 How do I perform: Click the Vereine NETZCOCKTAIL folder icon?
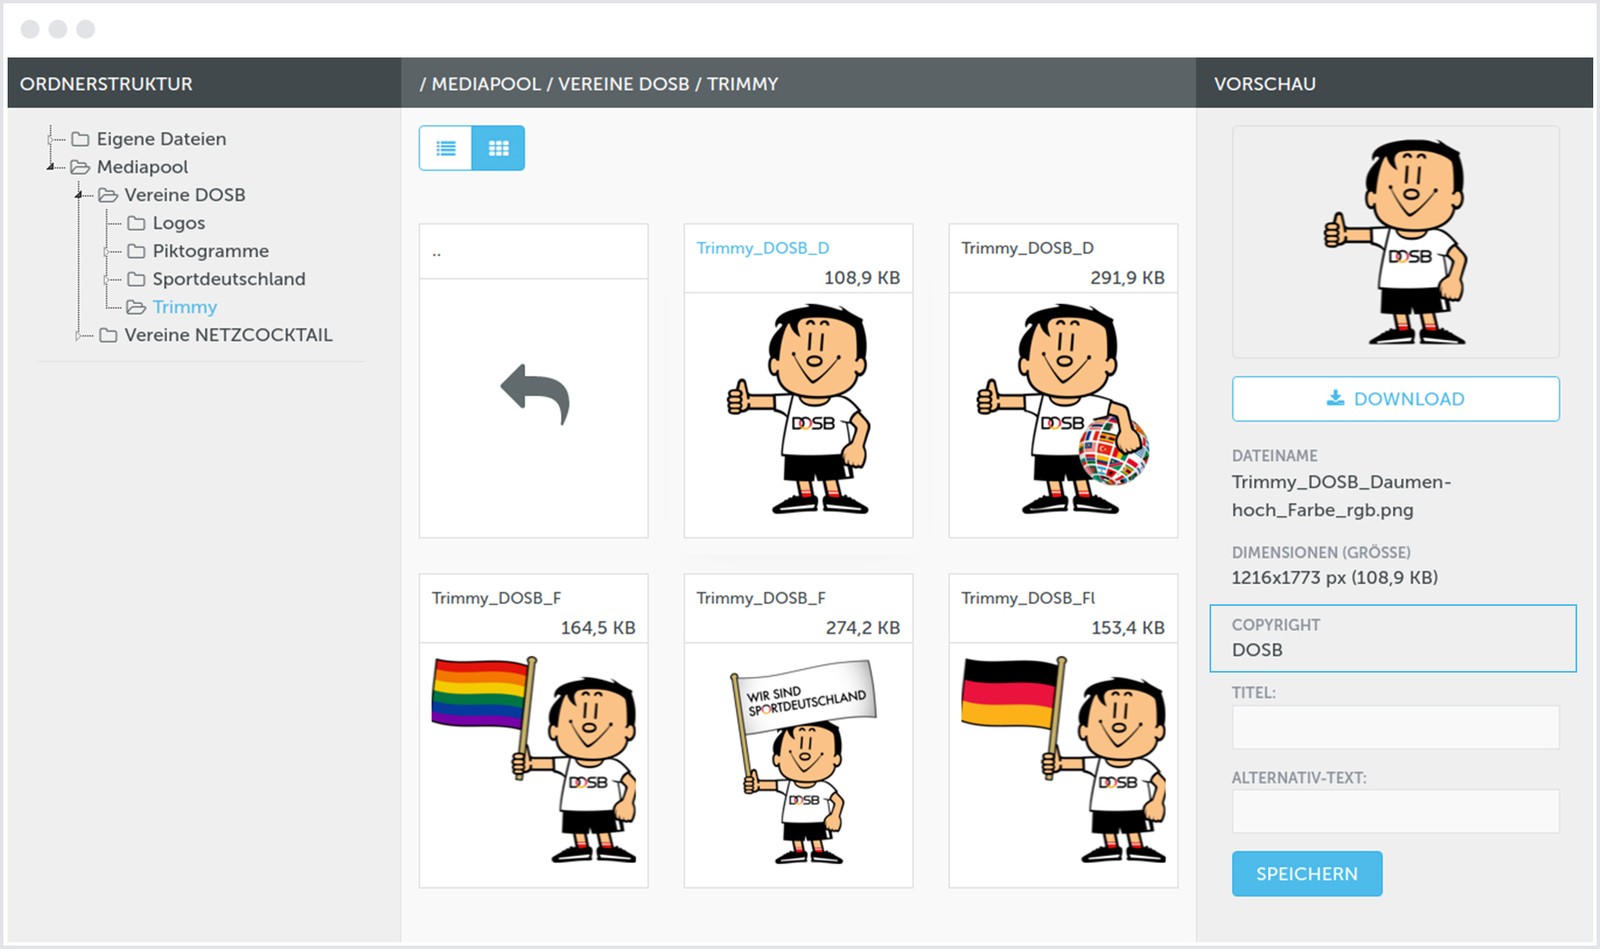(109, 335)
